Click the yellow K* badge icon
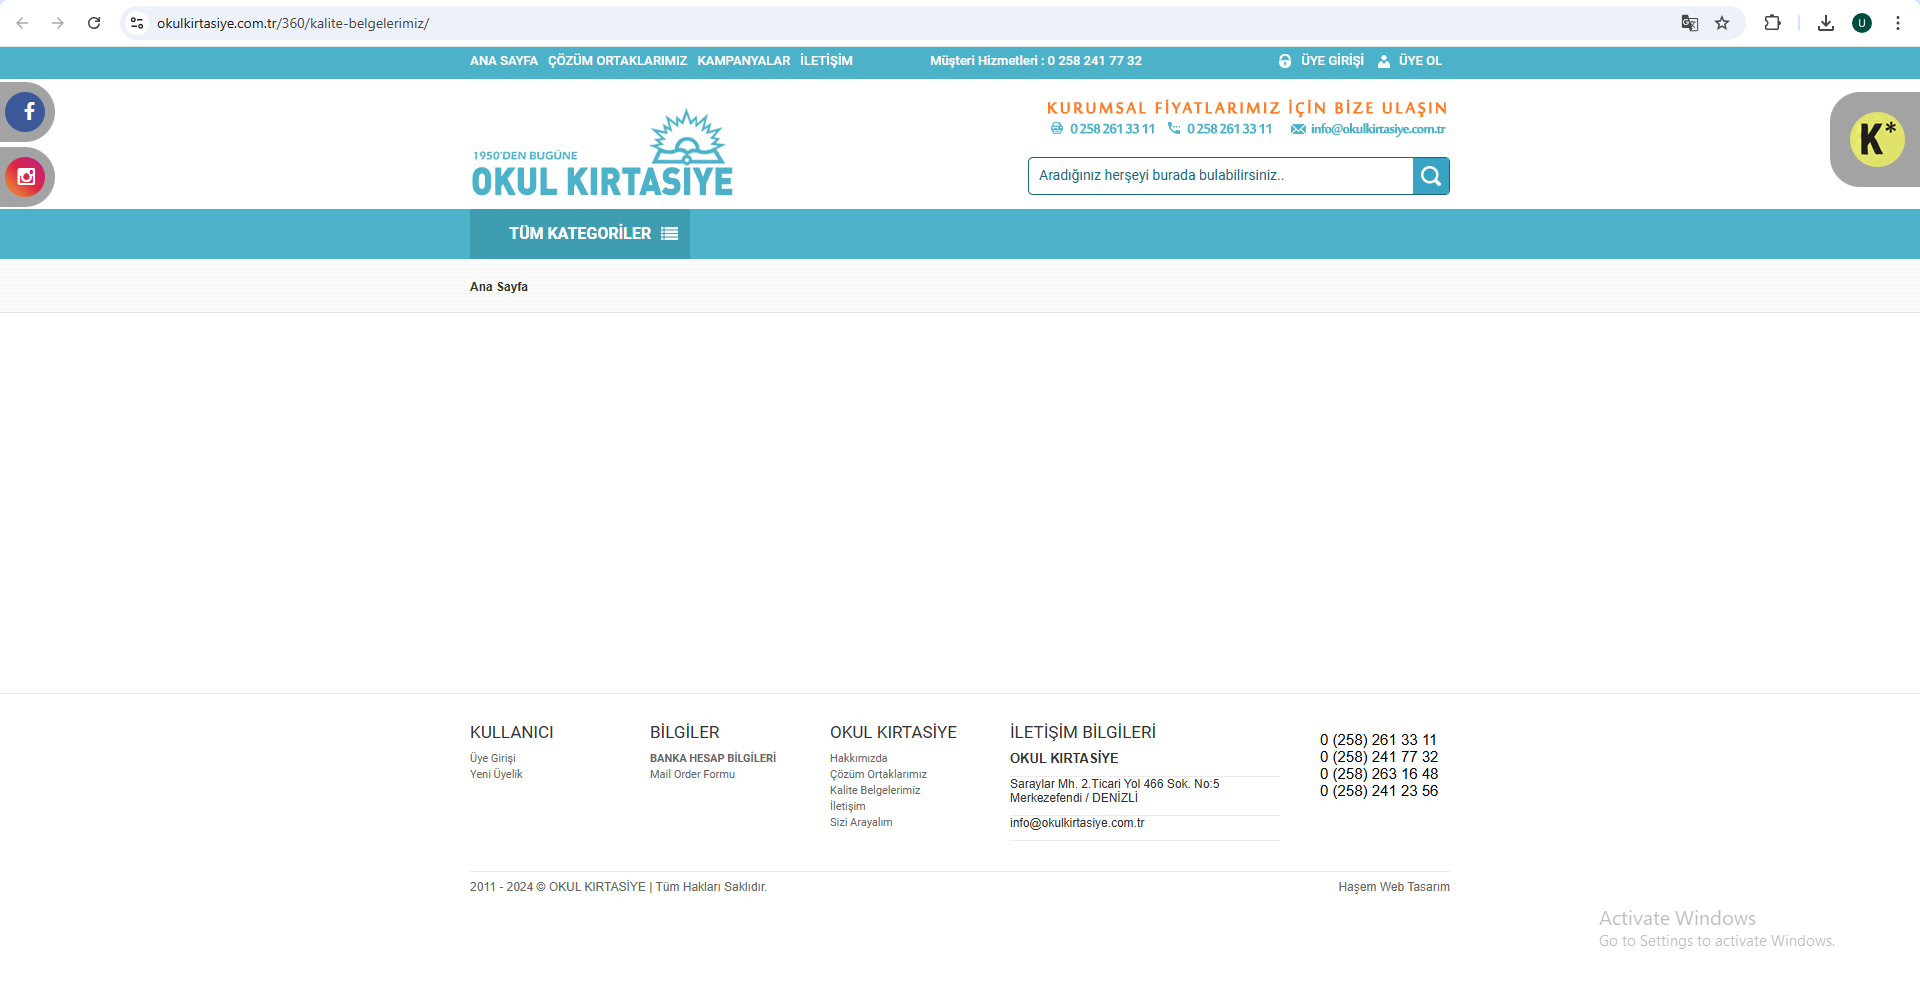Viewport: 1920px width, 993px height. (1877, 139)
